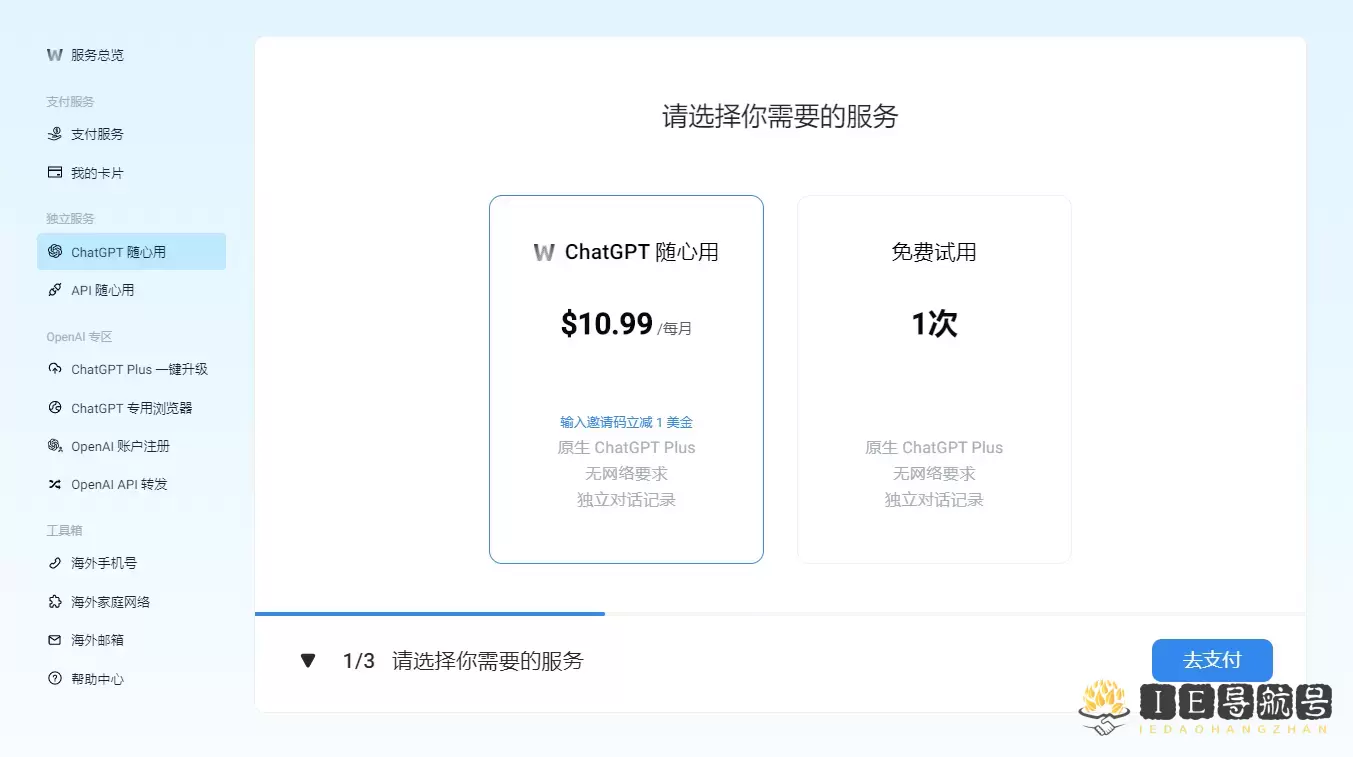1353x757 pixels.
Task: Click the 1次 trial count text
Action: 934,324
